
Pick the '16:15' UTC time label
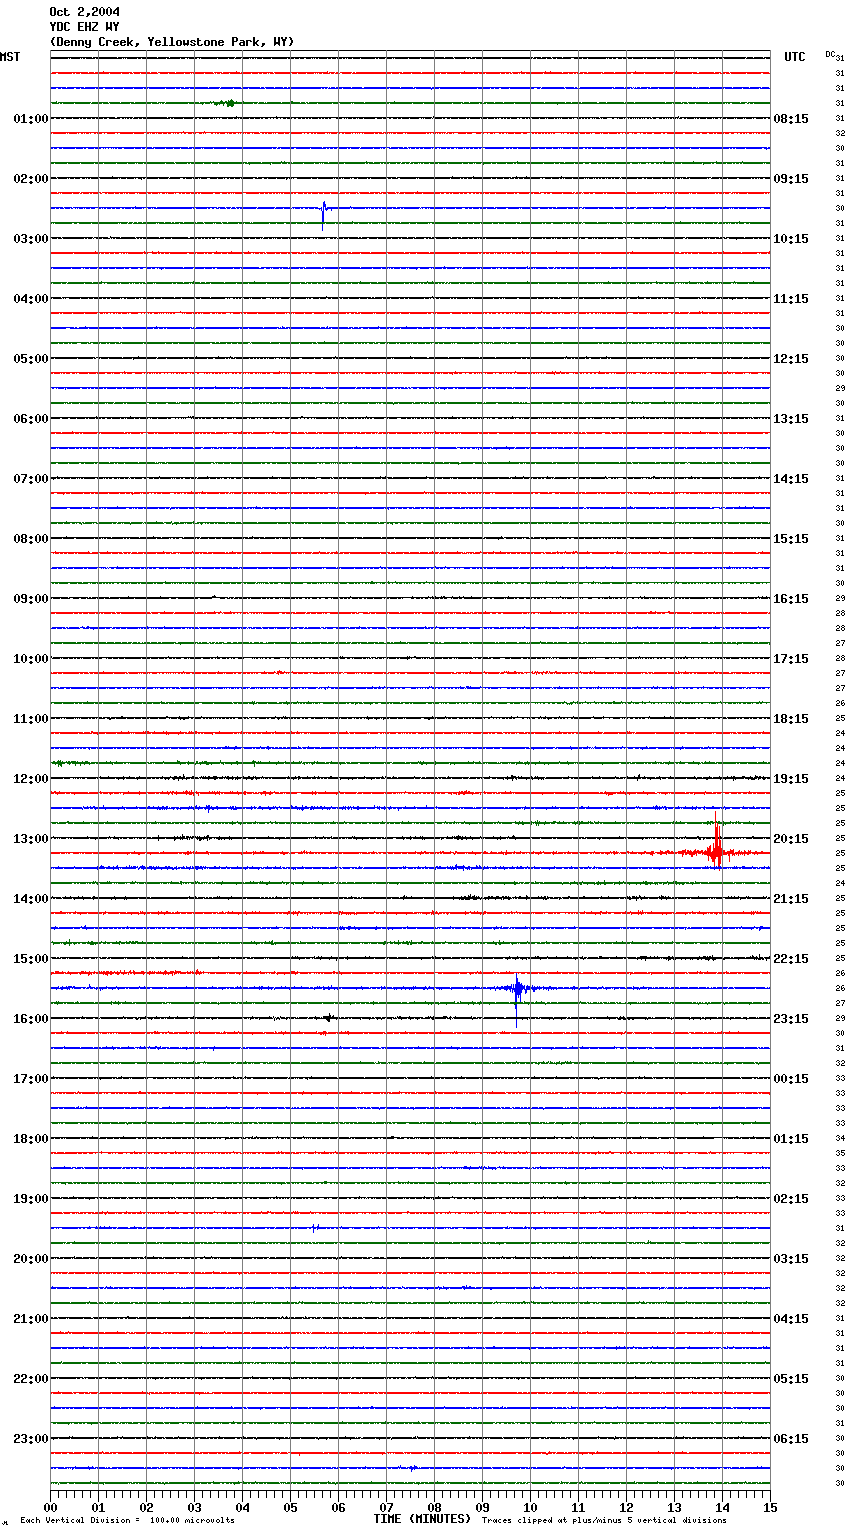[x=791, y=599]
